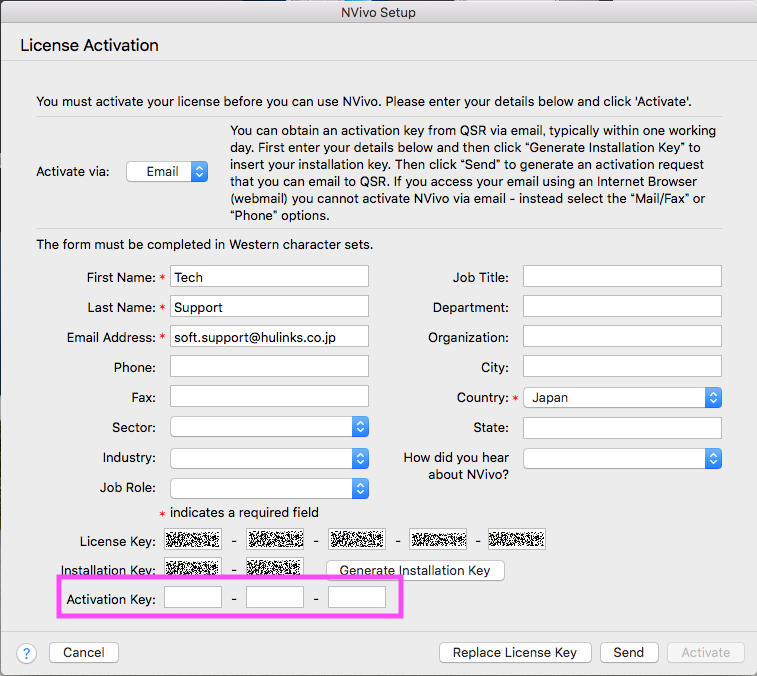Screen dimensions: 757x676
Task: Click the Cancel button
Action: tap(84, 652)
